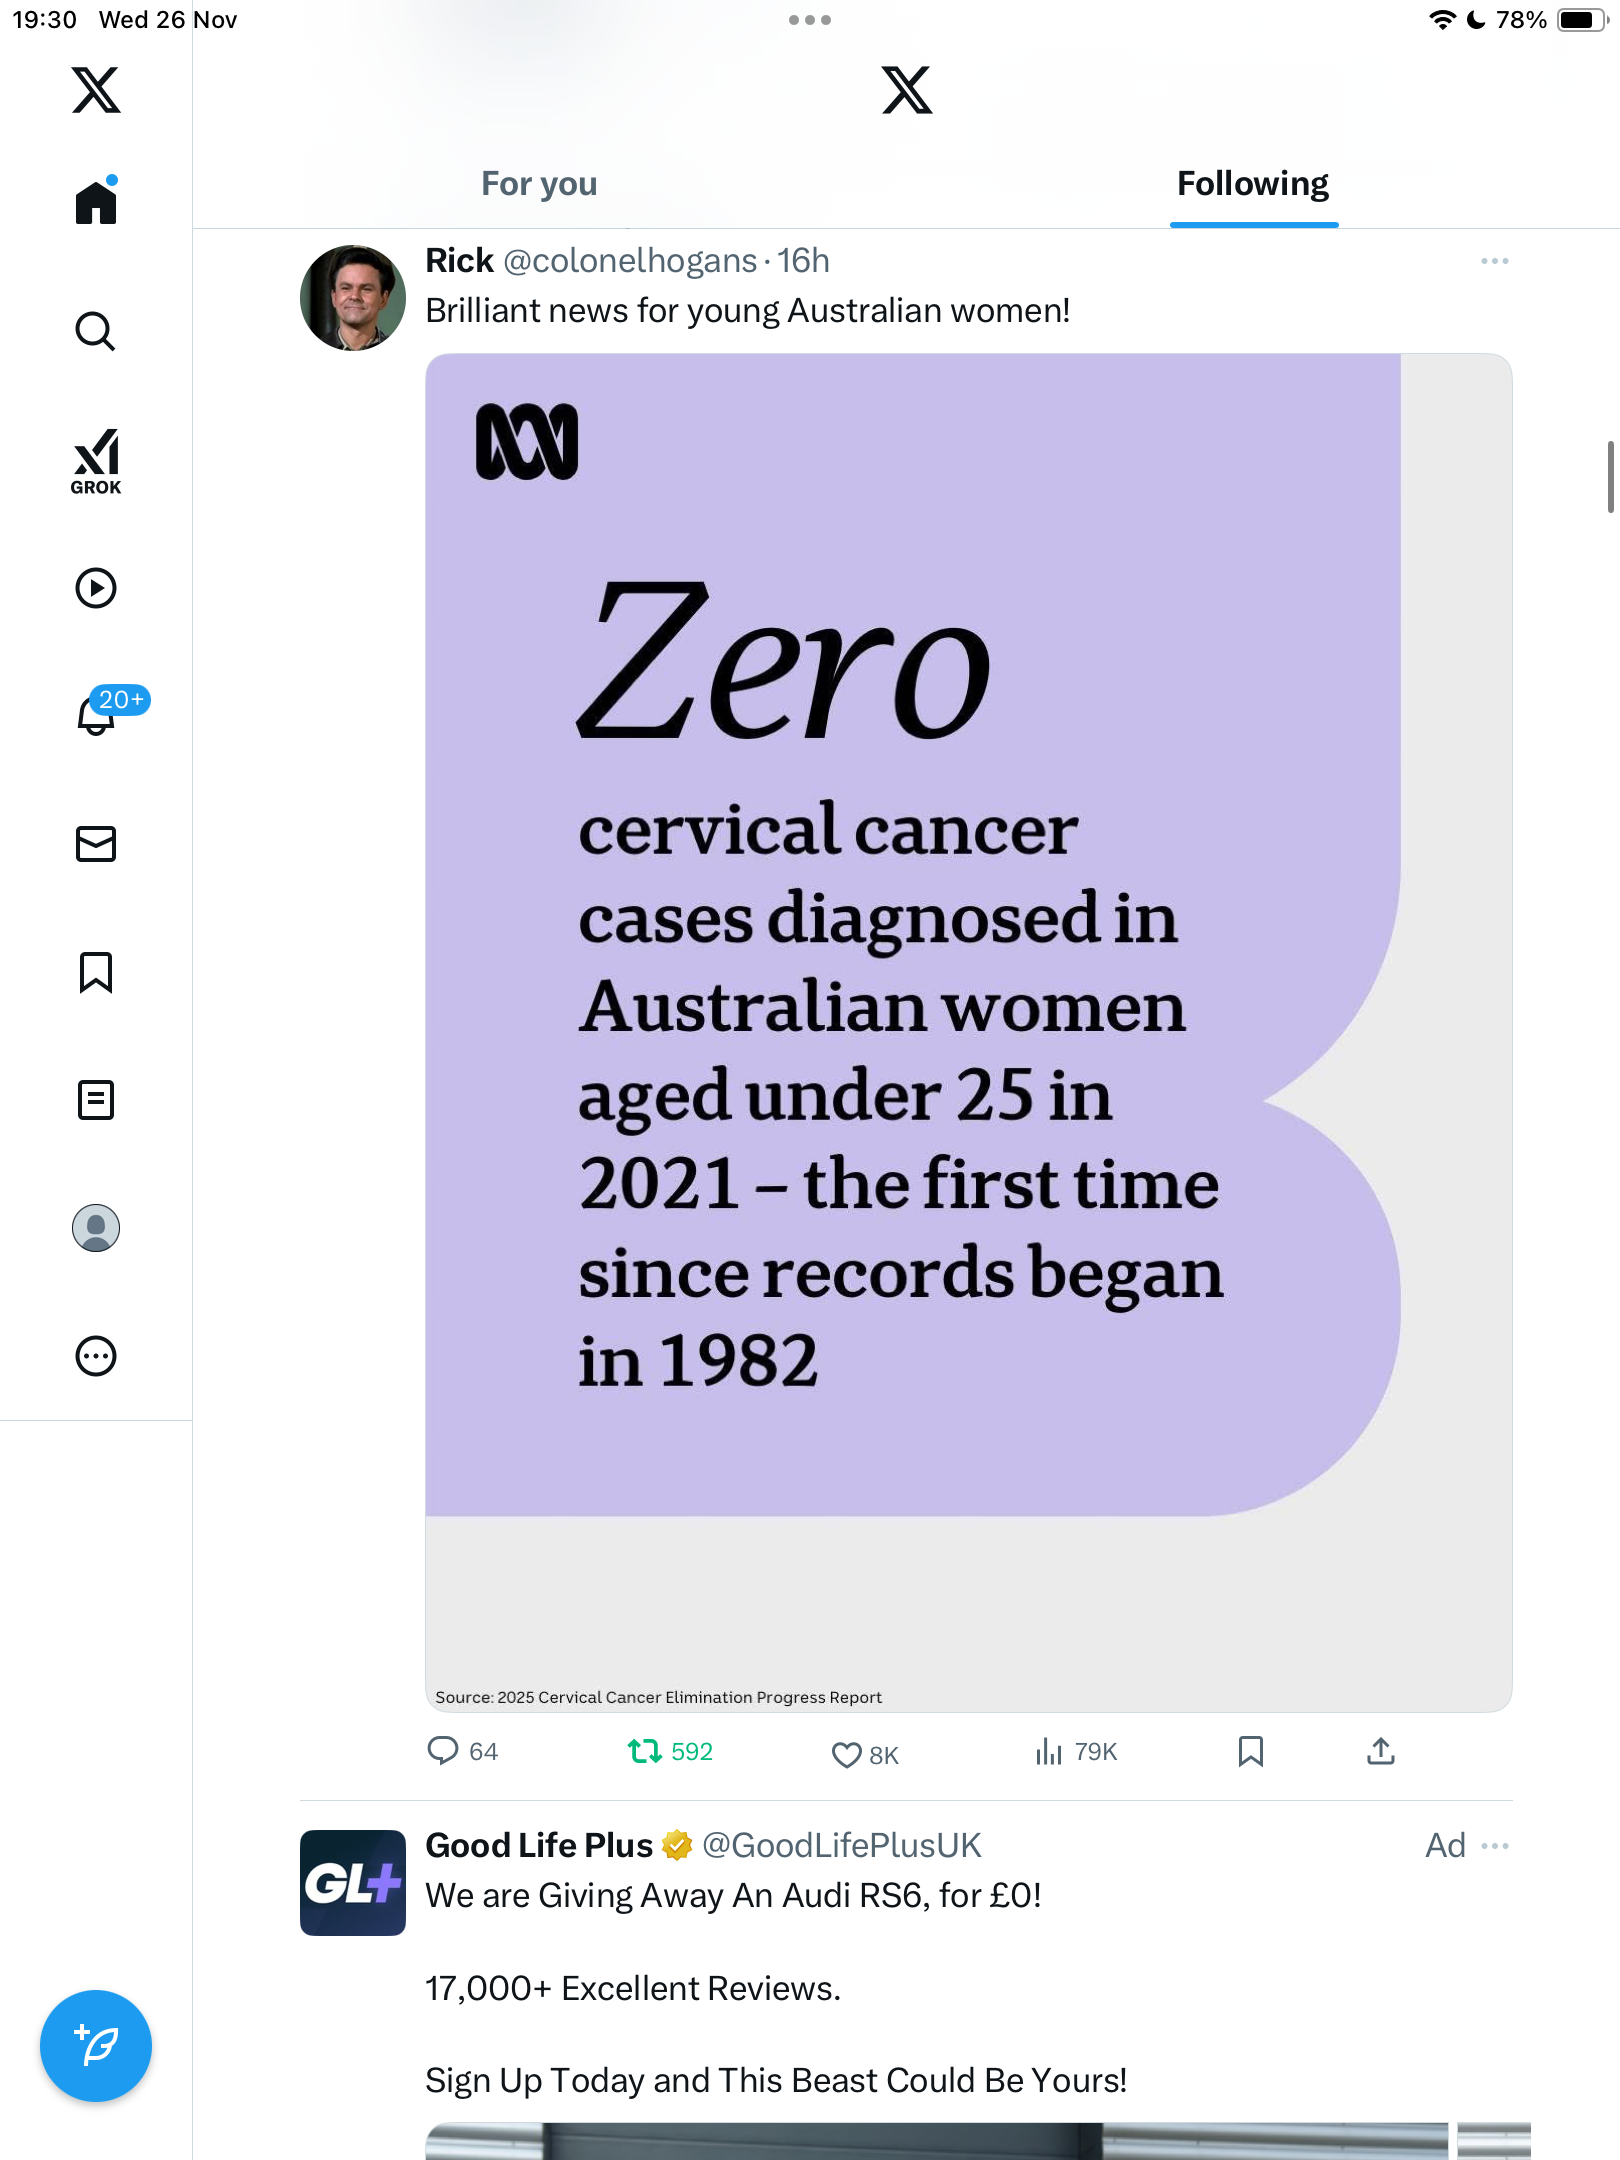
Task: Select the Following tab
Action: pyautogui.click(x=1252, y=184)
